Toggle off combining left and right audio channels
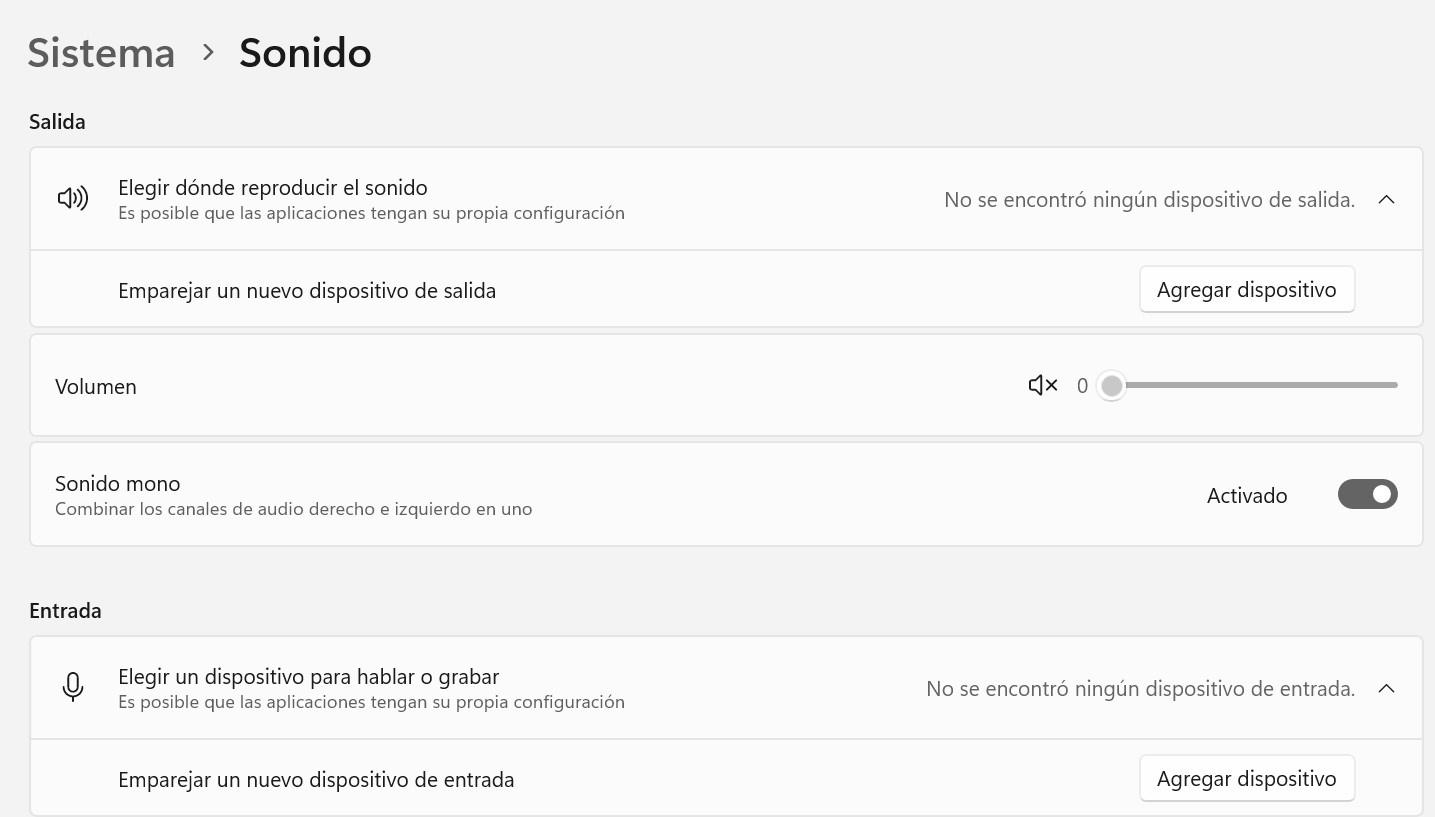1435x817 pixels. [x=1367, y=494]
